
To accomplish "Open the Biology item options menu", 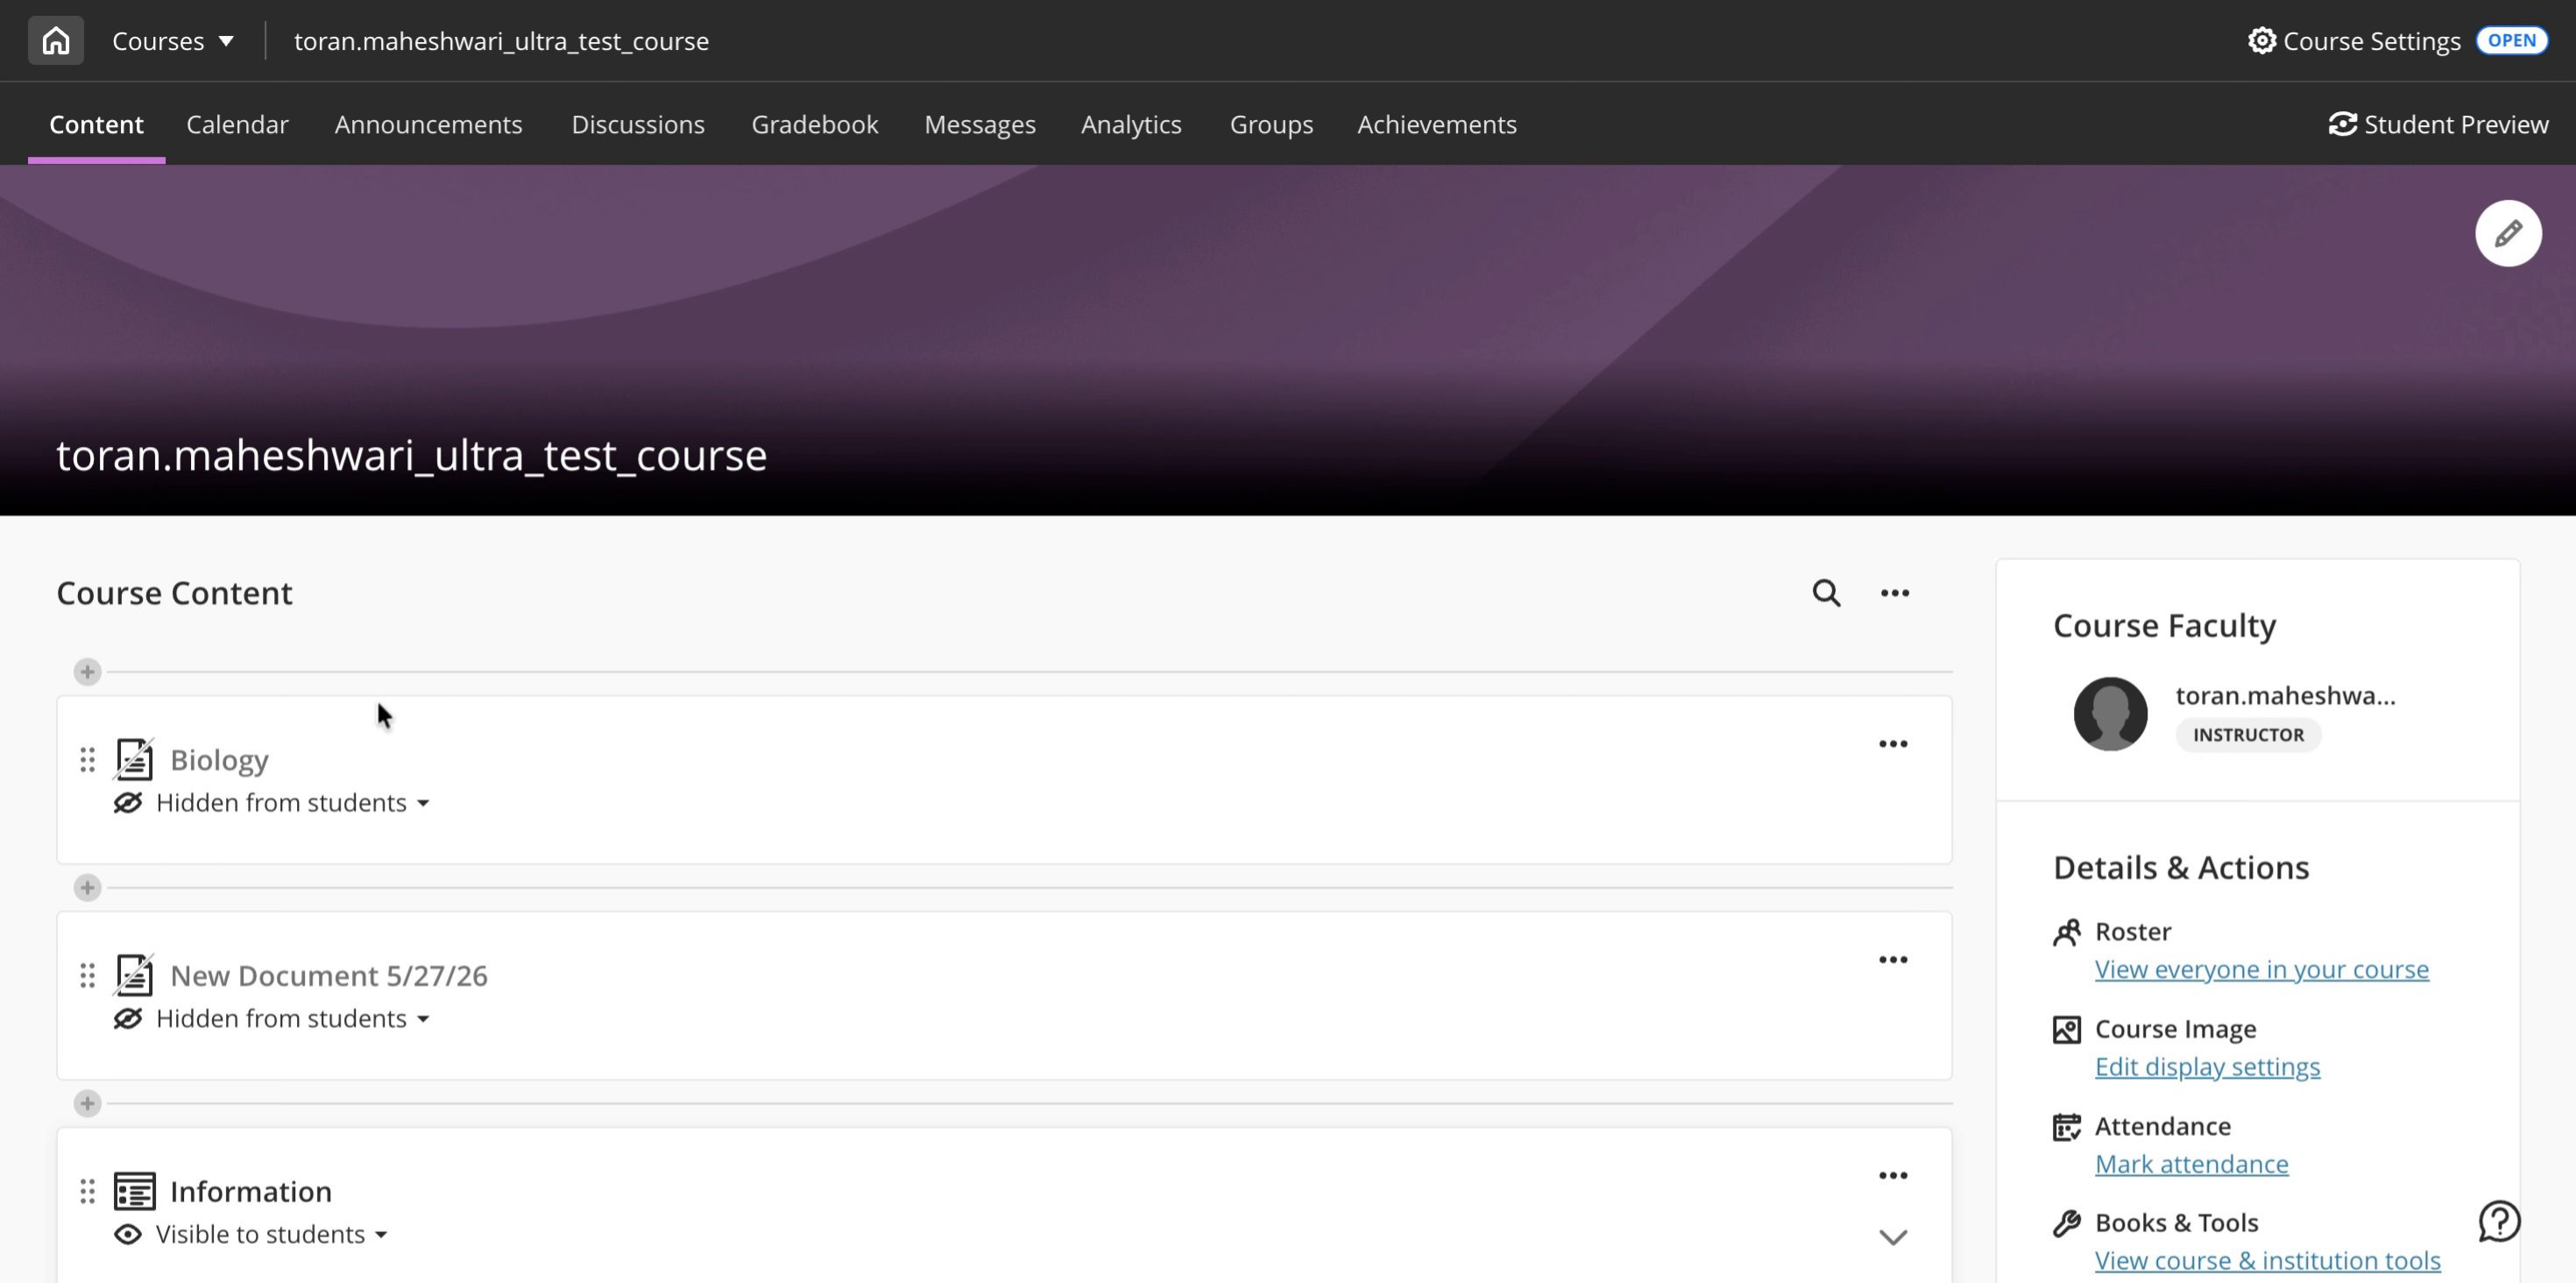I will [x=1892, y=744].
